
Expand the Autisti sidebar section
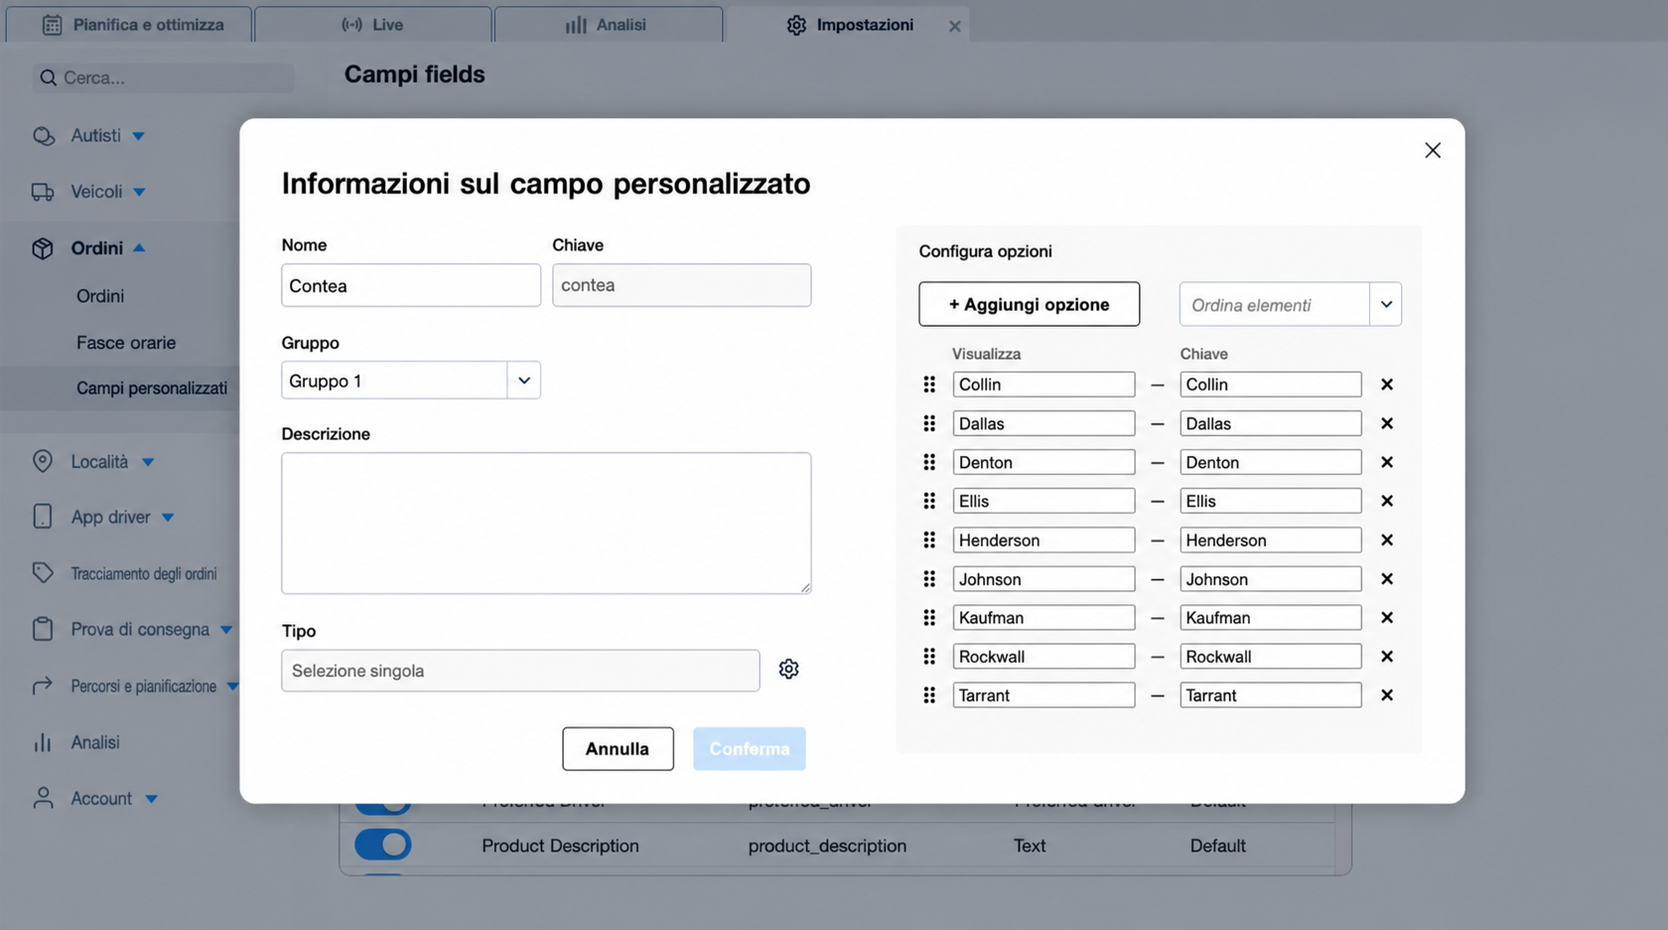[139, 136]
